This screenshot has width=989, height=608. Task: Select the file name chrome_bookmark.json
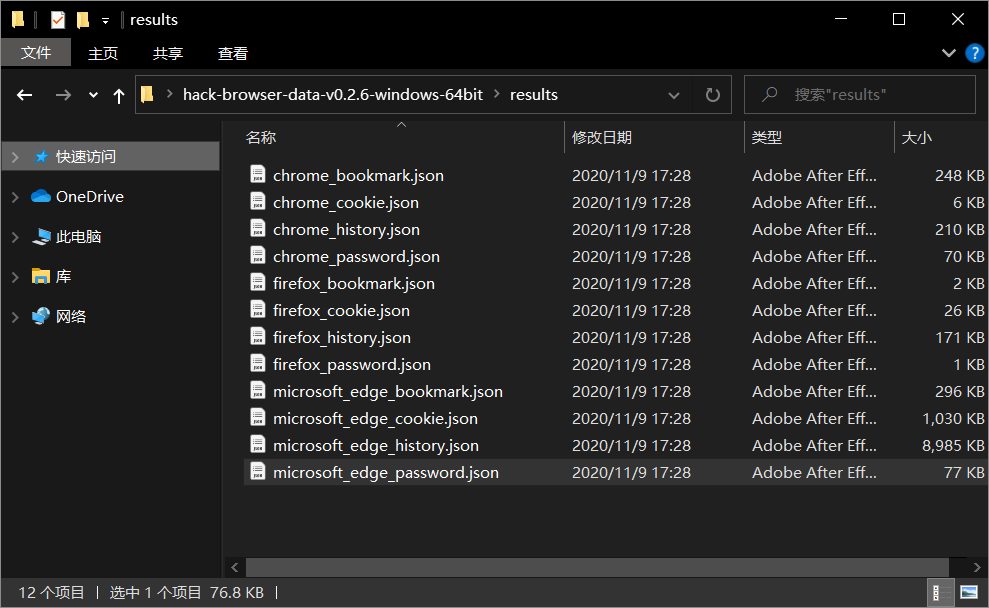358,175
